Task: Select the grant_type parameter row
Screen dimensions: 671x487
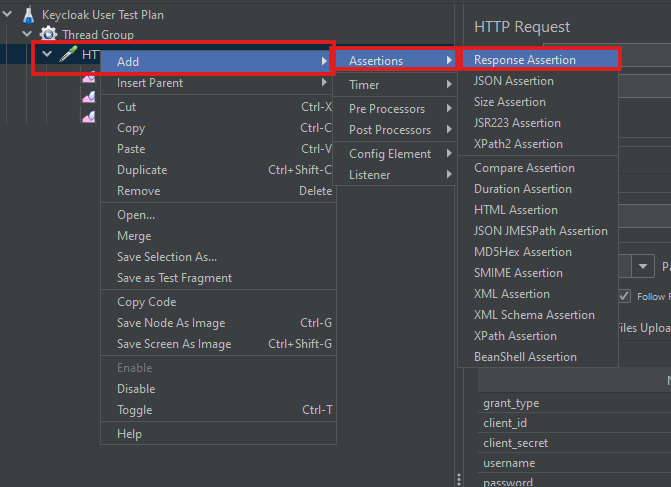Action: (574, 403)
